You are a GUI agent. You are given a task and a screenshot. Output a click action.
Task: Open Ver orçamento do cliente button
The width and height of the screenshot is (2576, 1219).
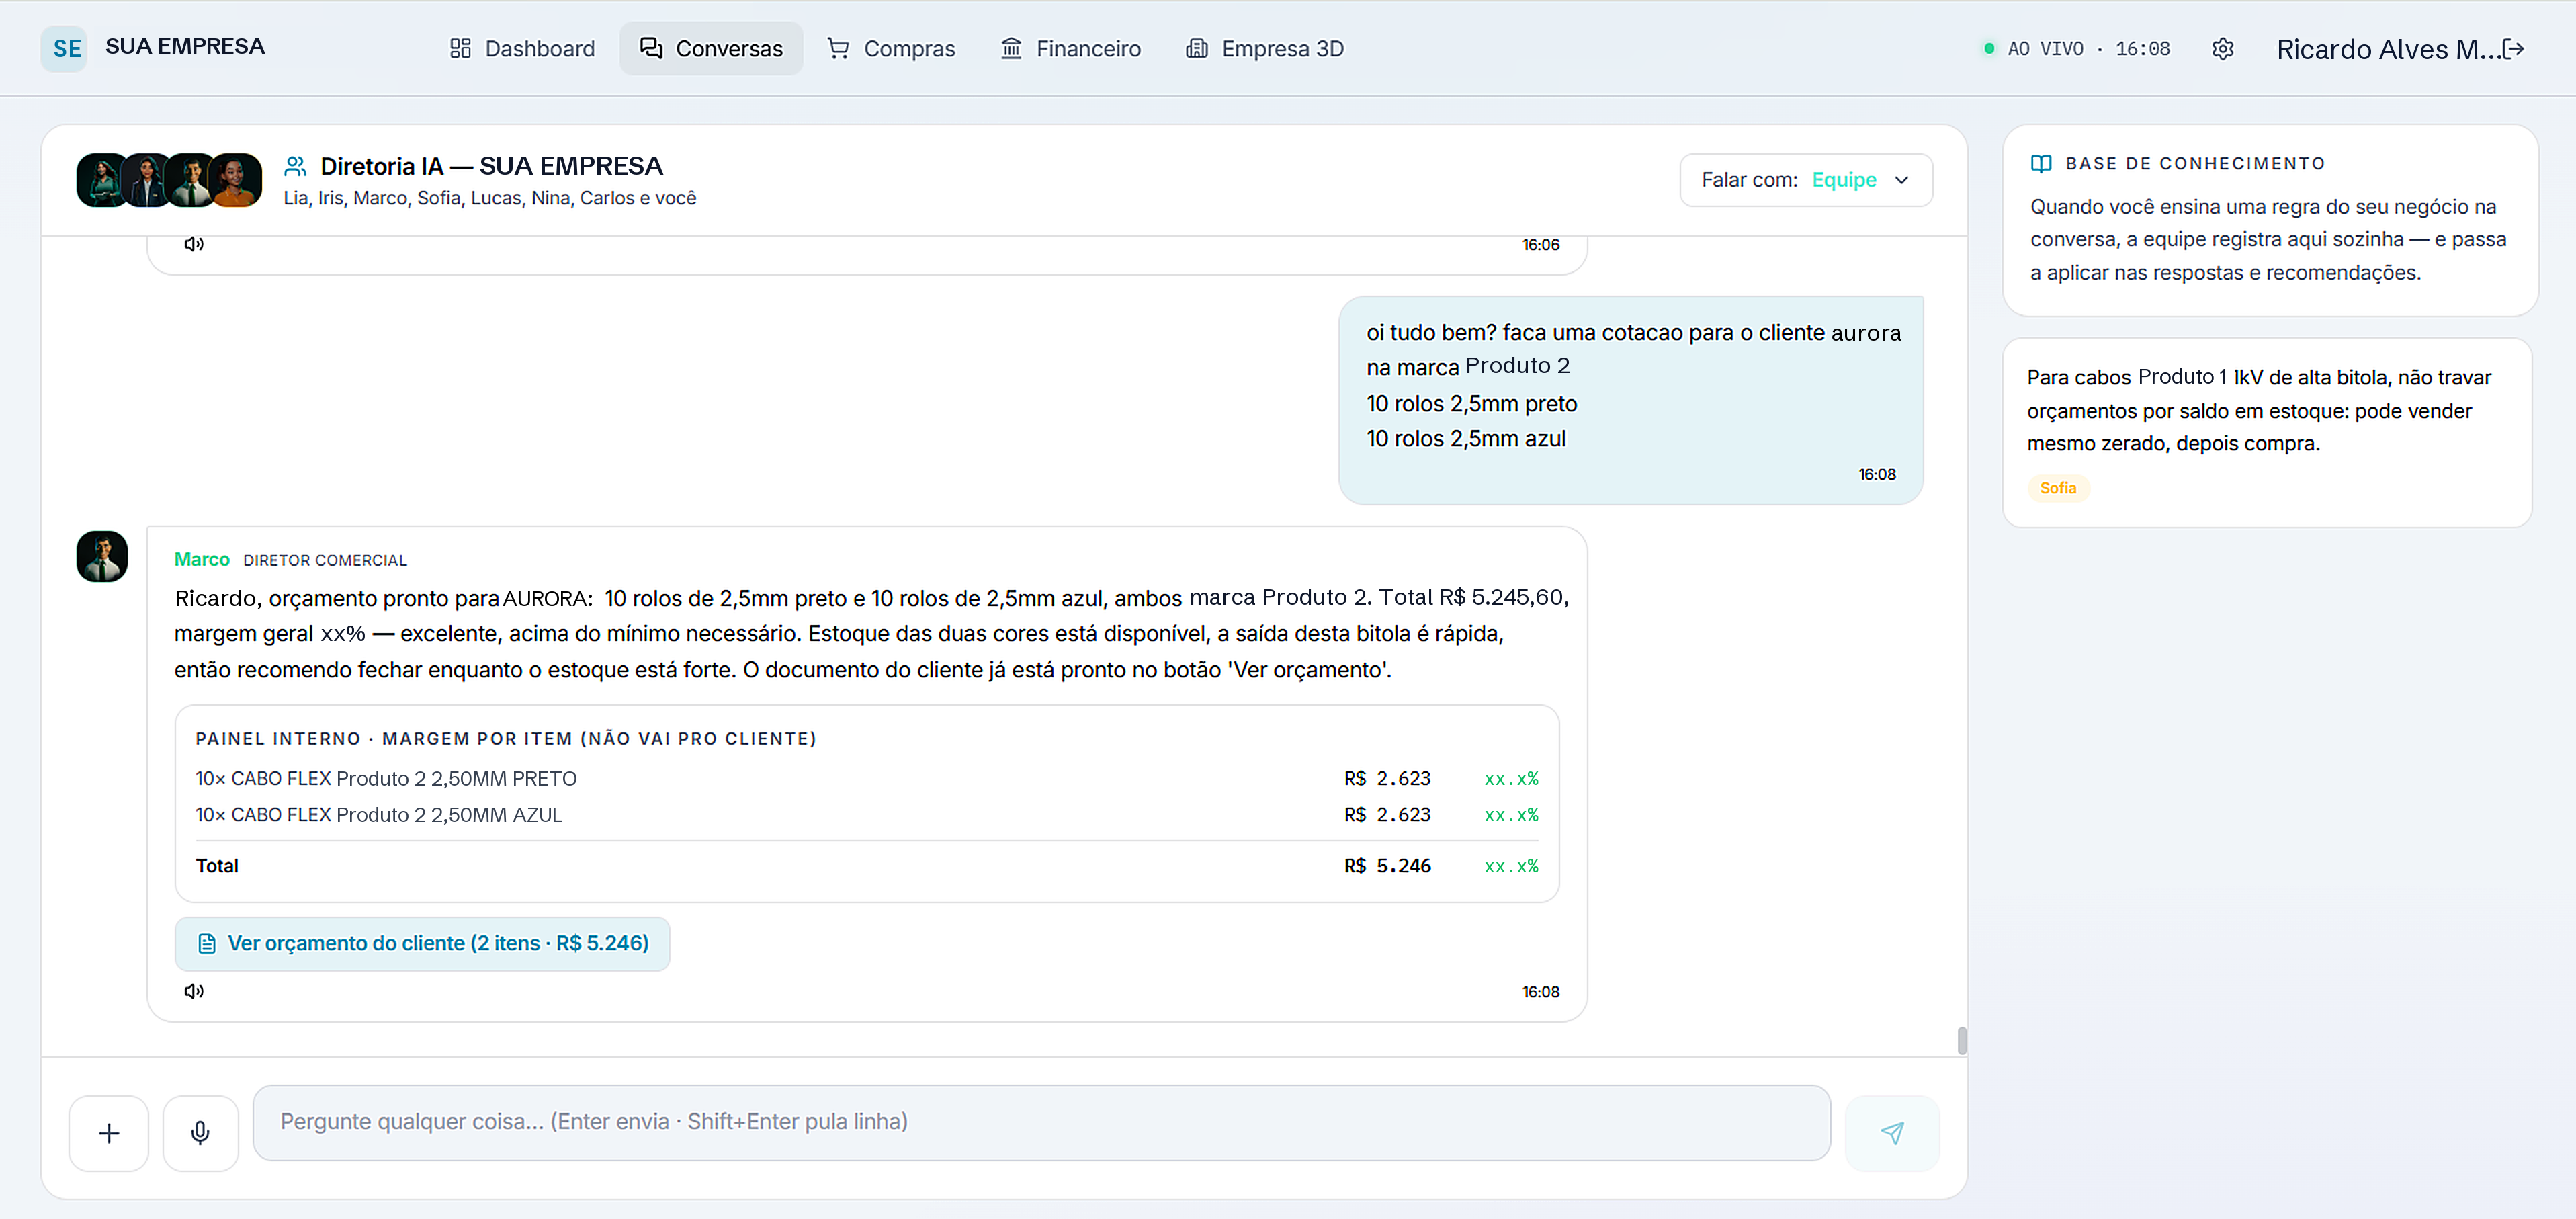tap(422, 943)
